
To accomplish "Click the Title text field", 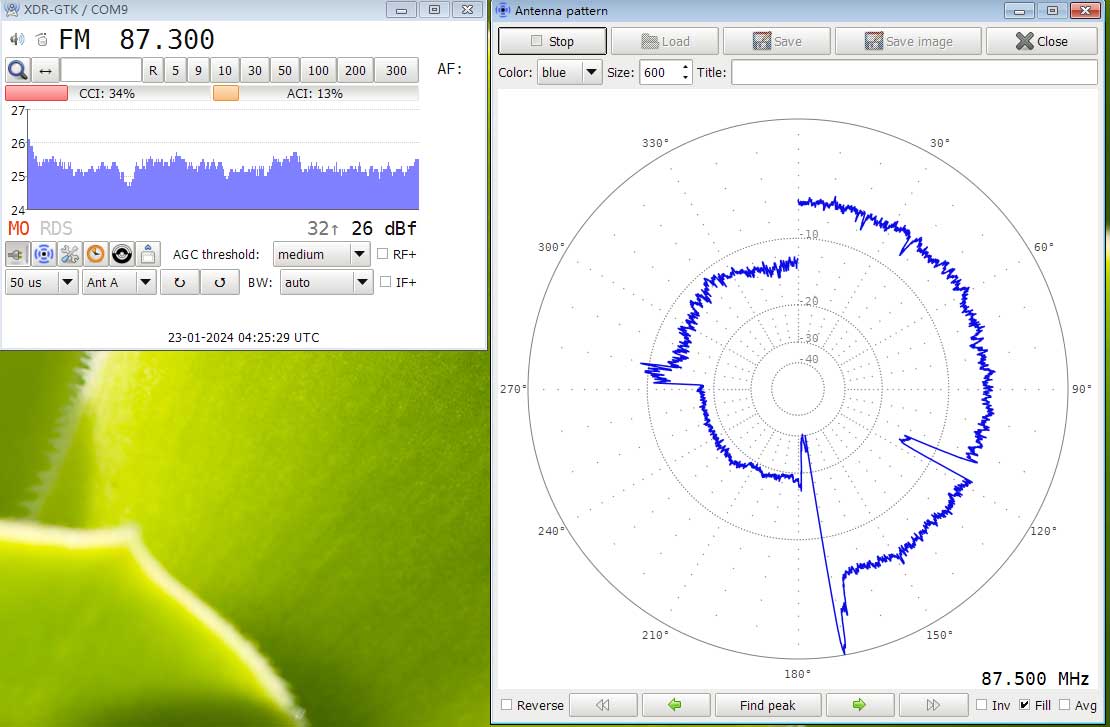I will (x=914, y=72).
